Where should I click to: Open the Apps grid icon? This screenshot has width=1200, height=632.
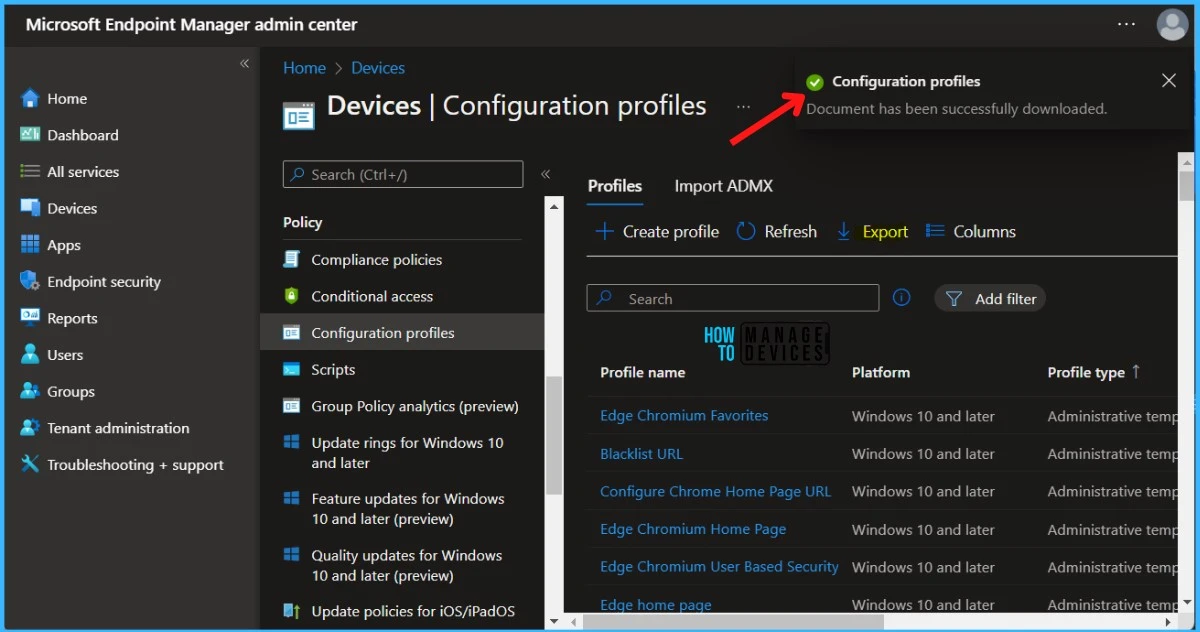(x=30, y=245)
